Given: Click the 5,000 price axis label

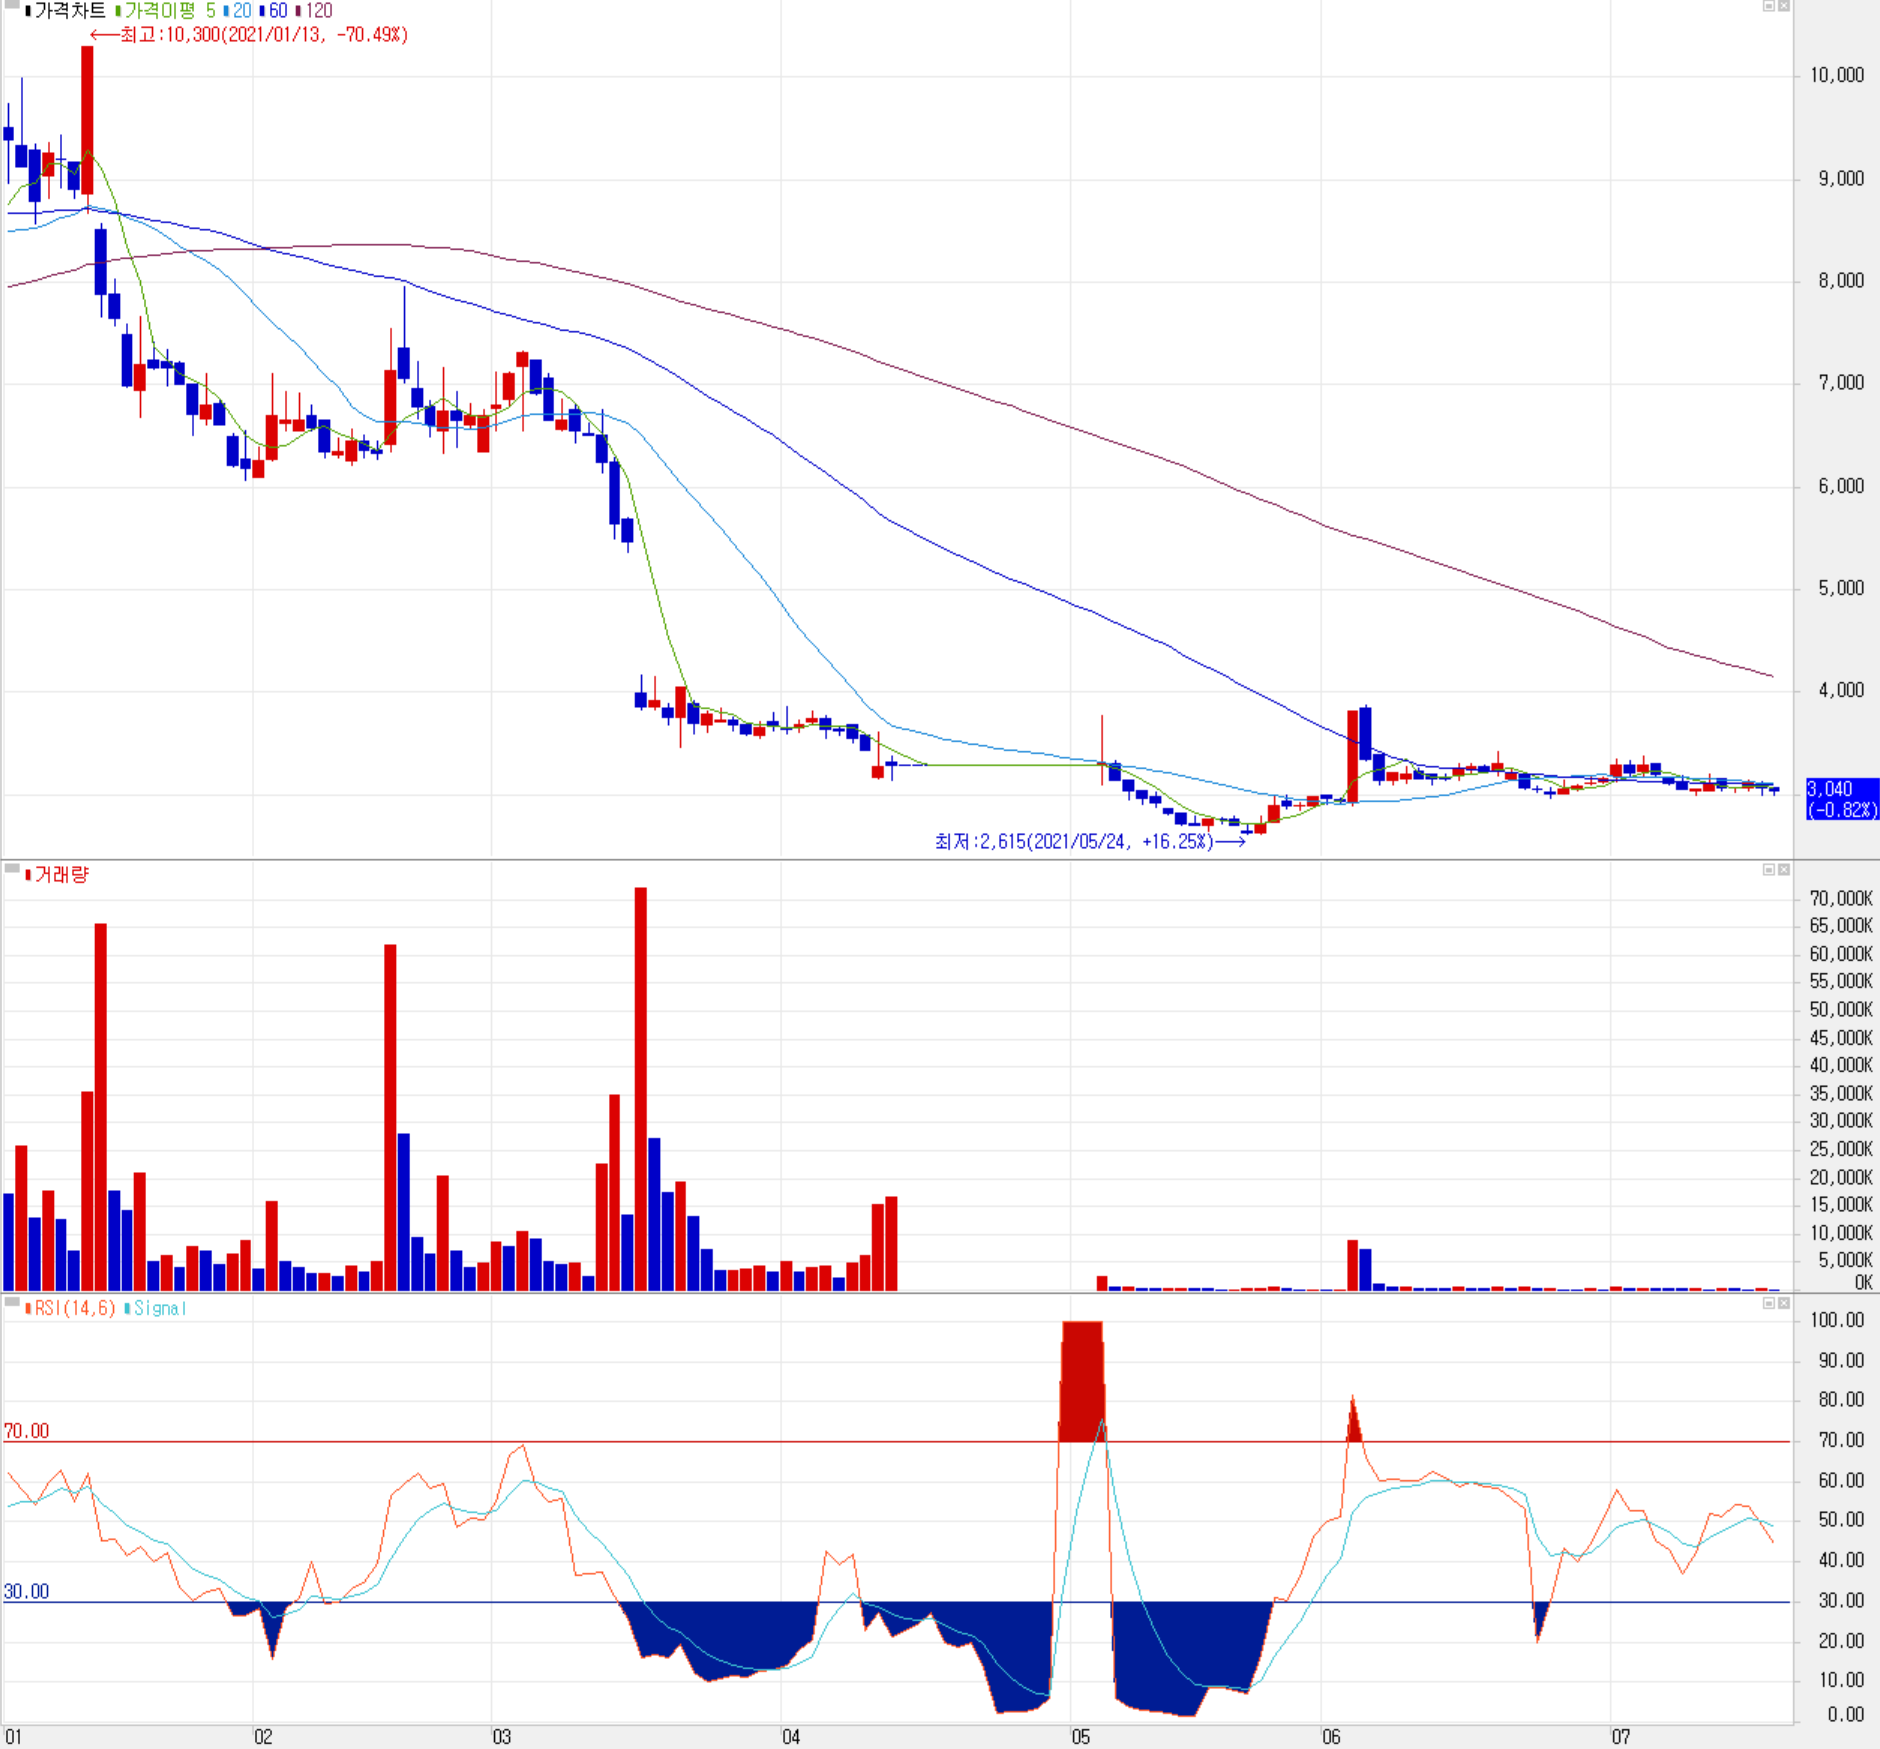Looking at the screenshot, I should pyautogui.click(x=1841, y=588).
